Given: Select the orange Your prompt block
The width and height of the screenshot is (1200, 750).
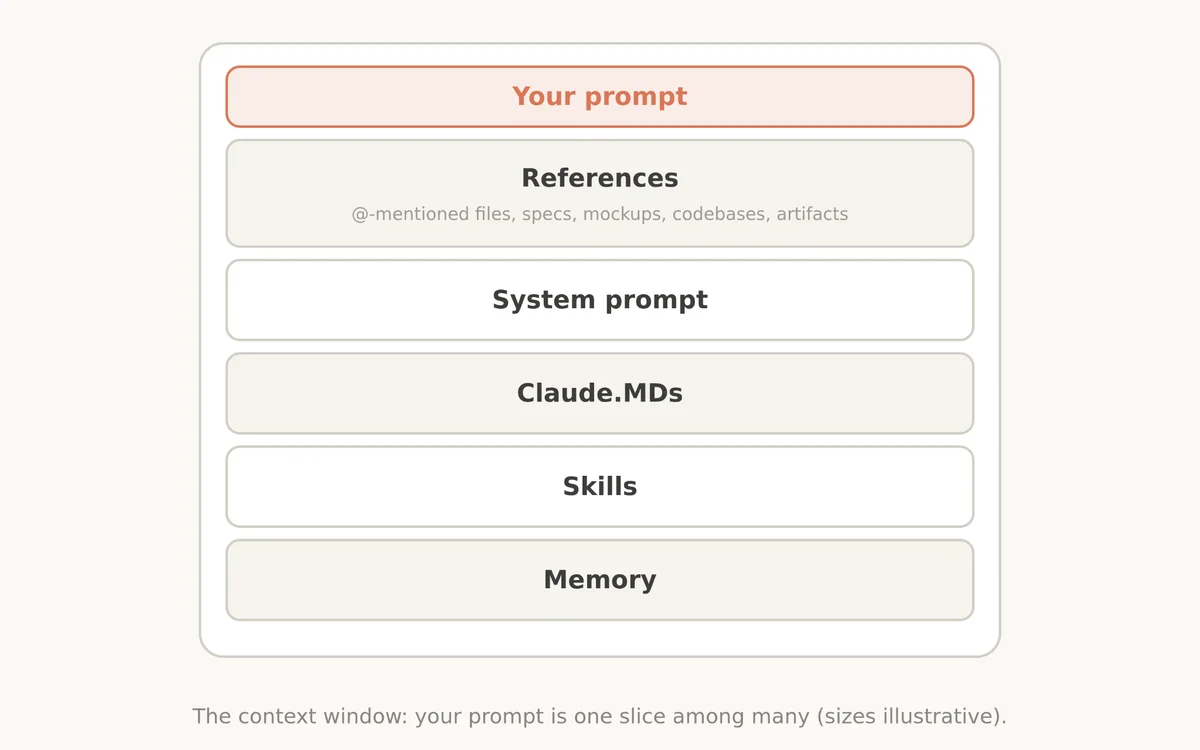Looking at the screenshot, I should coord(600,97).
